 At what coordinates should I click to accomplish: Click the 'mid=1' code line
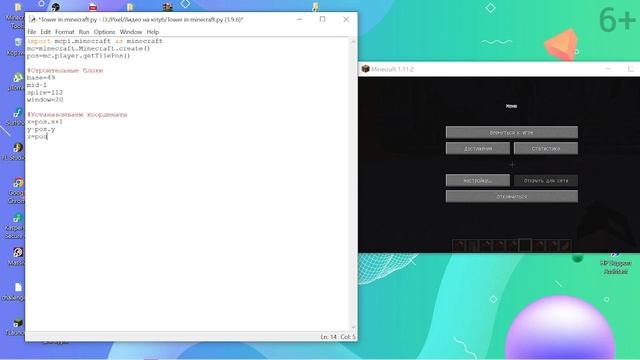pos(37,85)
